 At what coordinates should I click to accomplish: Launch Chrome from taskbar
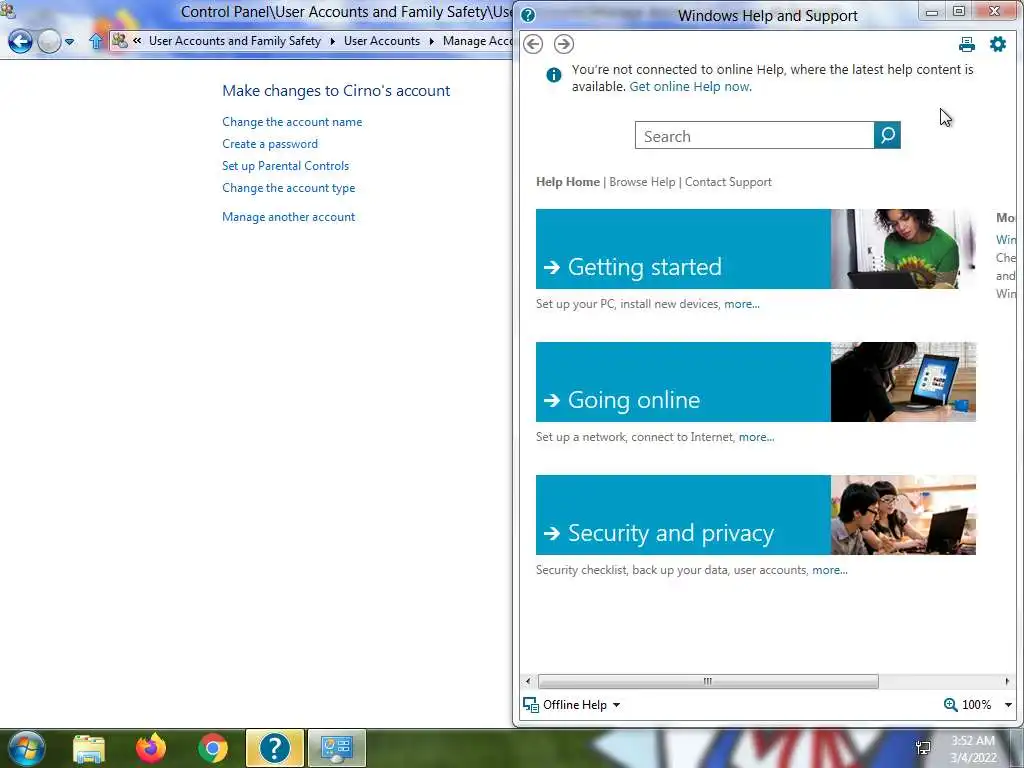(212, 748)
